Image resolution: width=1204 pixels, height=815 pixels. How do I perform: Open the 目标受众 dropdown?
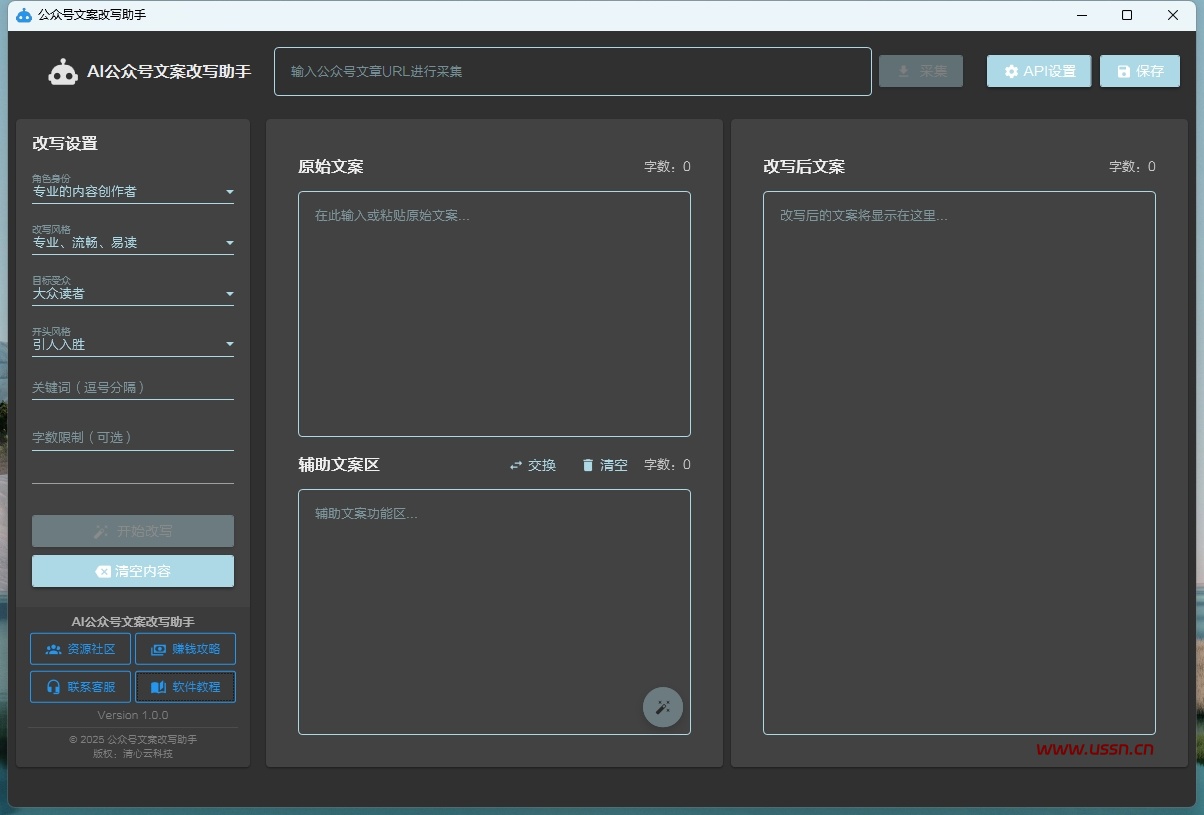tap(133, 293)
